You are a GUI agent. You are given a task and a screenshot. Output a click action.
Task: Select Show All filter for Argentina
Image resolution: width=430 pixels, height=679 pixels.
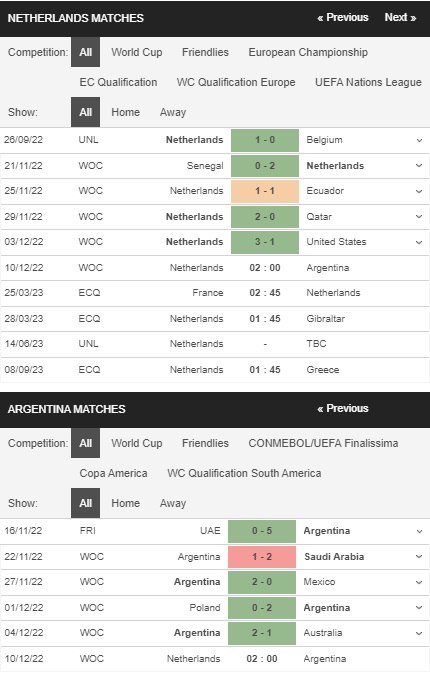click(x=85, y=503)
